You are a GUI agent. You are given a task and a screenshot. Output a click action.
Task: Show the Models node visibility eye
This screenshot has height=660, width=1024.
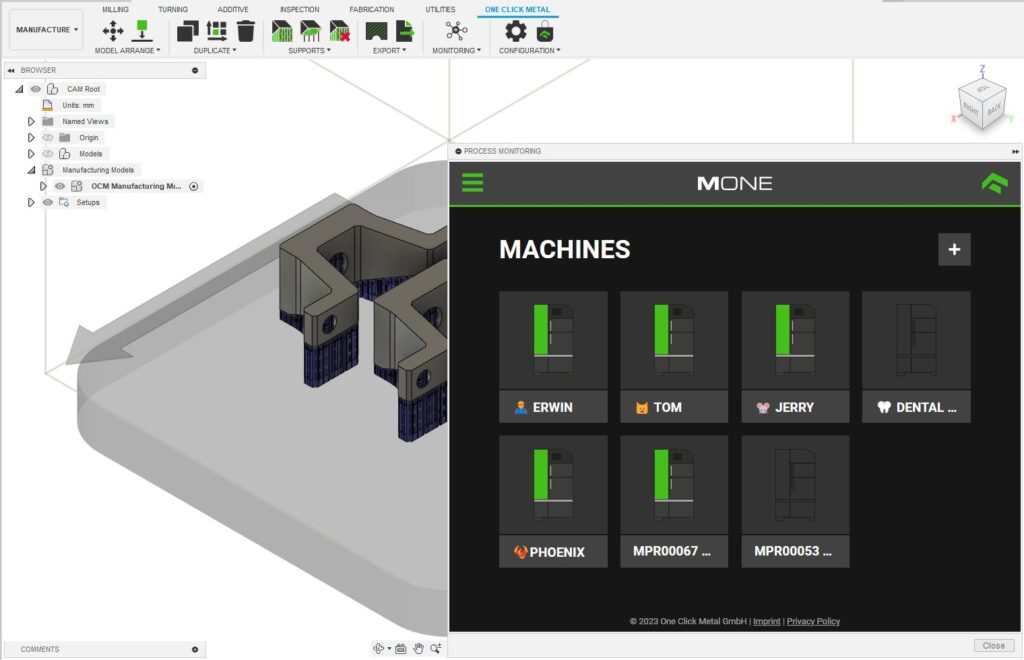coord(47,154)
